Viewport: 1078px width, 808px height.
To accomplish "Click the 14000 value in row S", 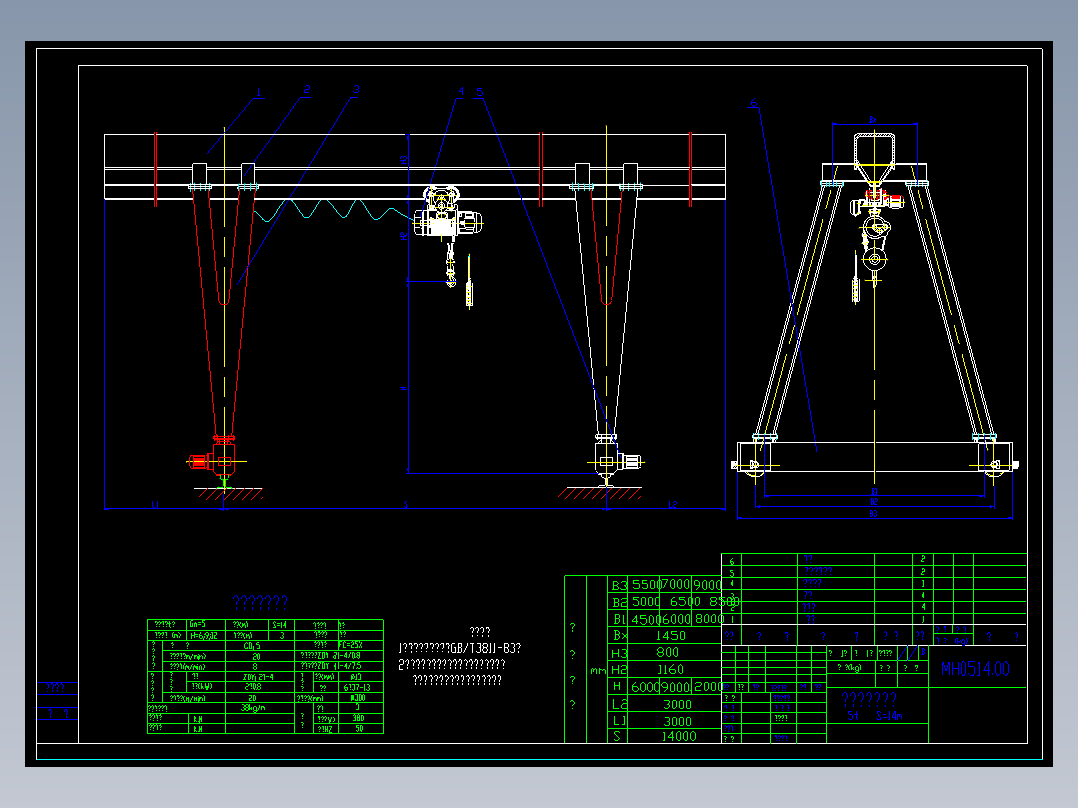I will coord(679,736).
